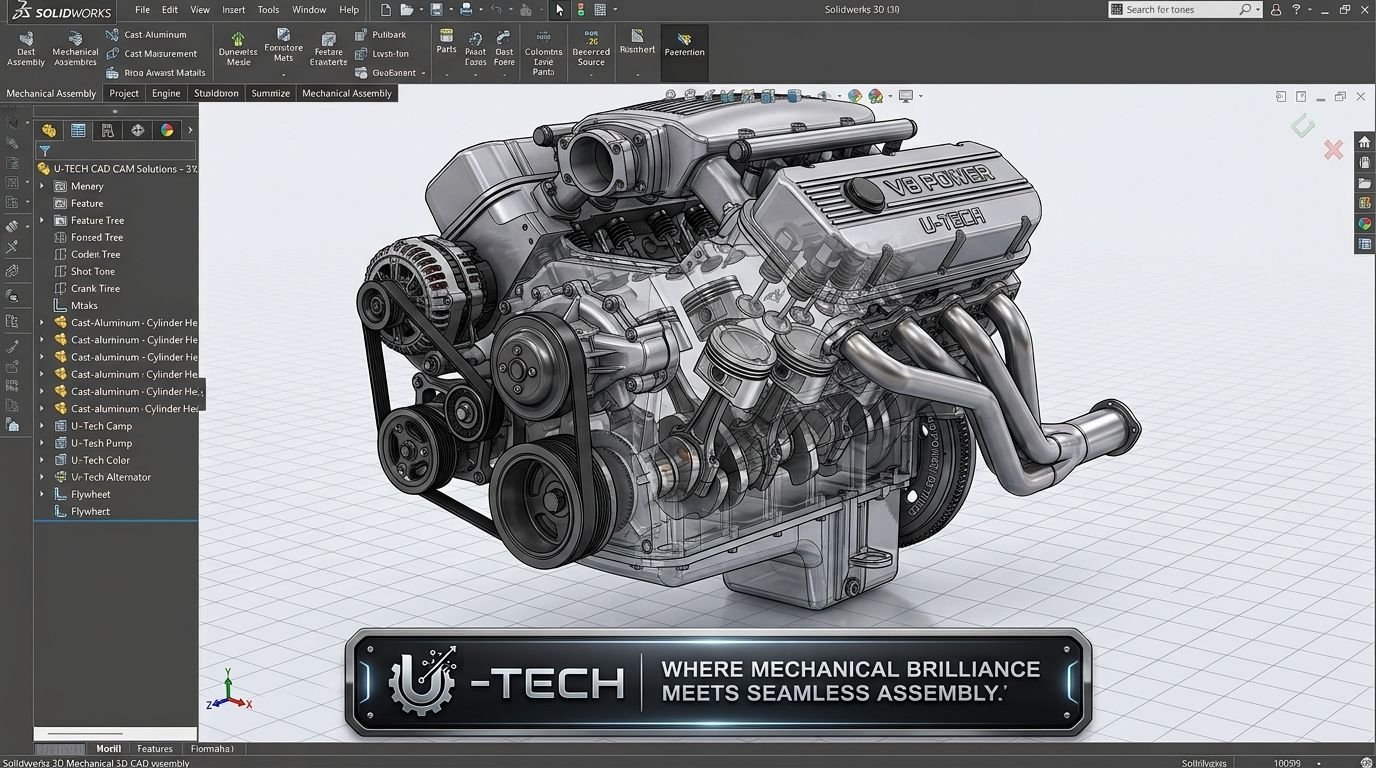Expand the U-Tech Alternator node
This screenshot has height=768, width=1376.
42,477
